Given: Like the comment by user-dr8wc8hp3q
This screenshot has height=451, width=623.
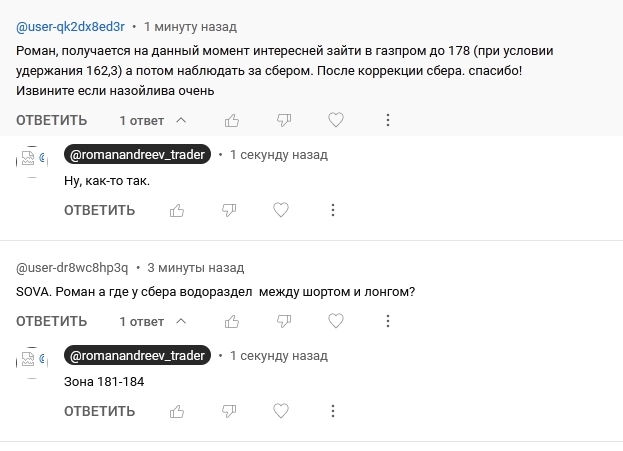Looking at the screenshot, I should pyautogui.click(x=232, y=322).
